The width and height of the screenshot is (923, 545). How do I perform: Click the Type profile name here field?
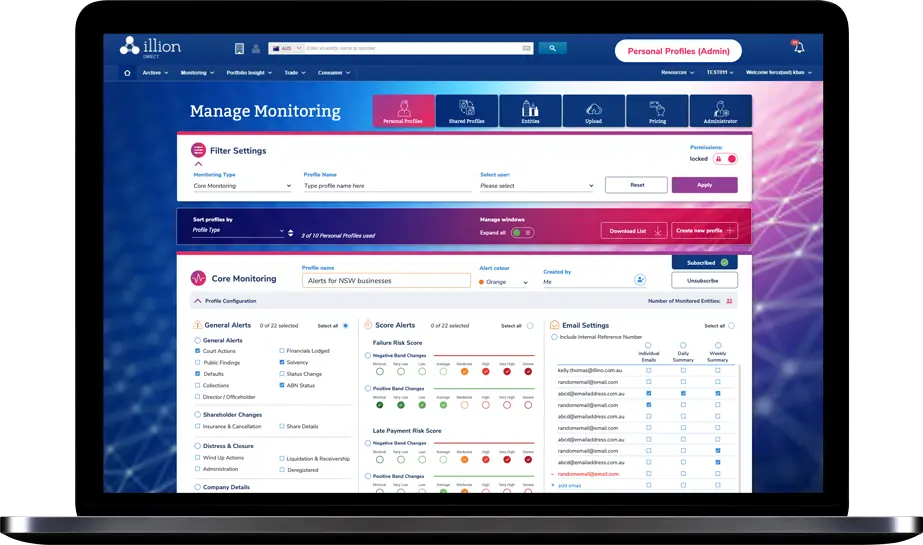386,186
